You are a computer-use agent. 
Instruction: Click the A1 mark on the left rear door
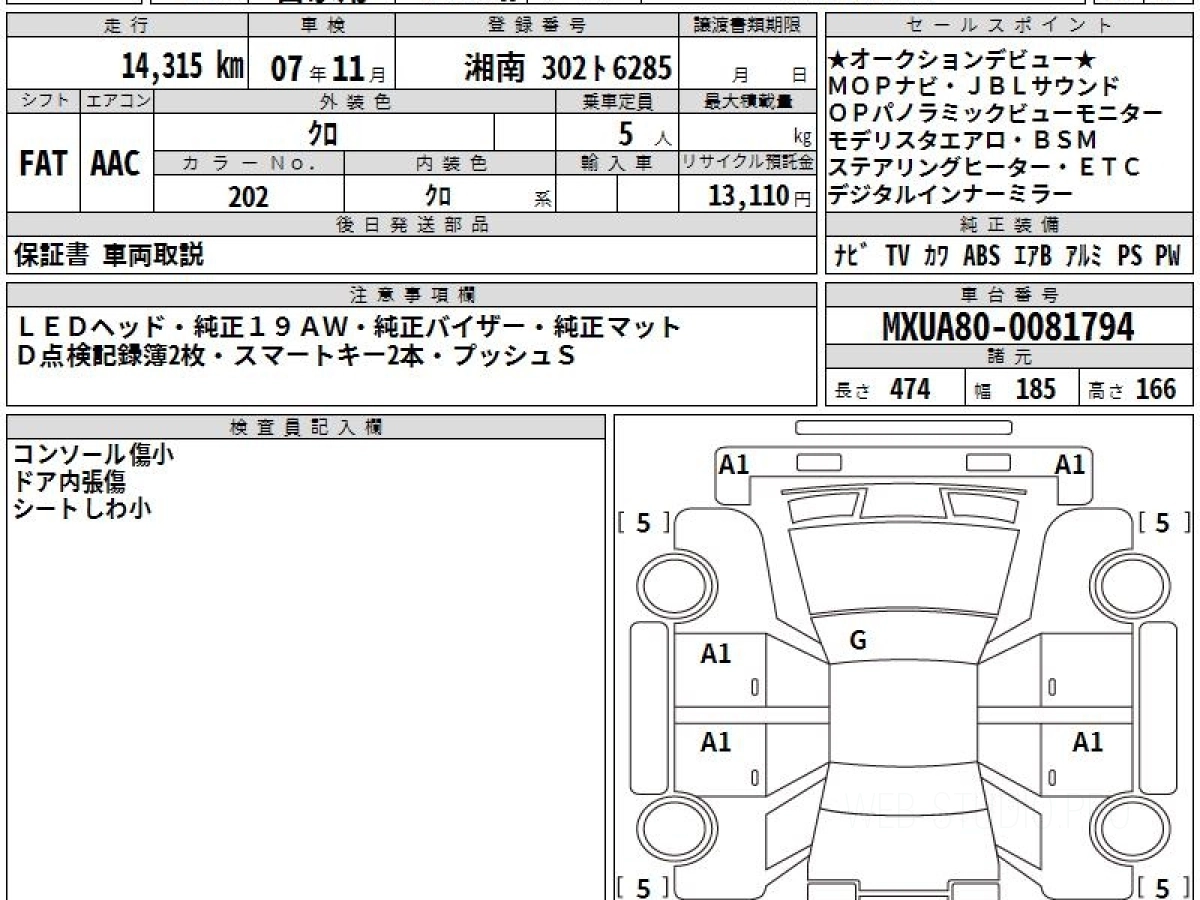(716, 742)
